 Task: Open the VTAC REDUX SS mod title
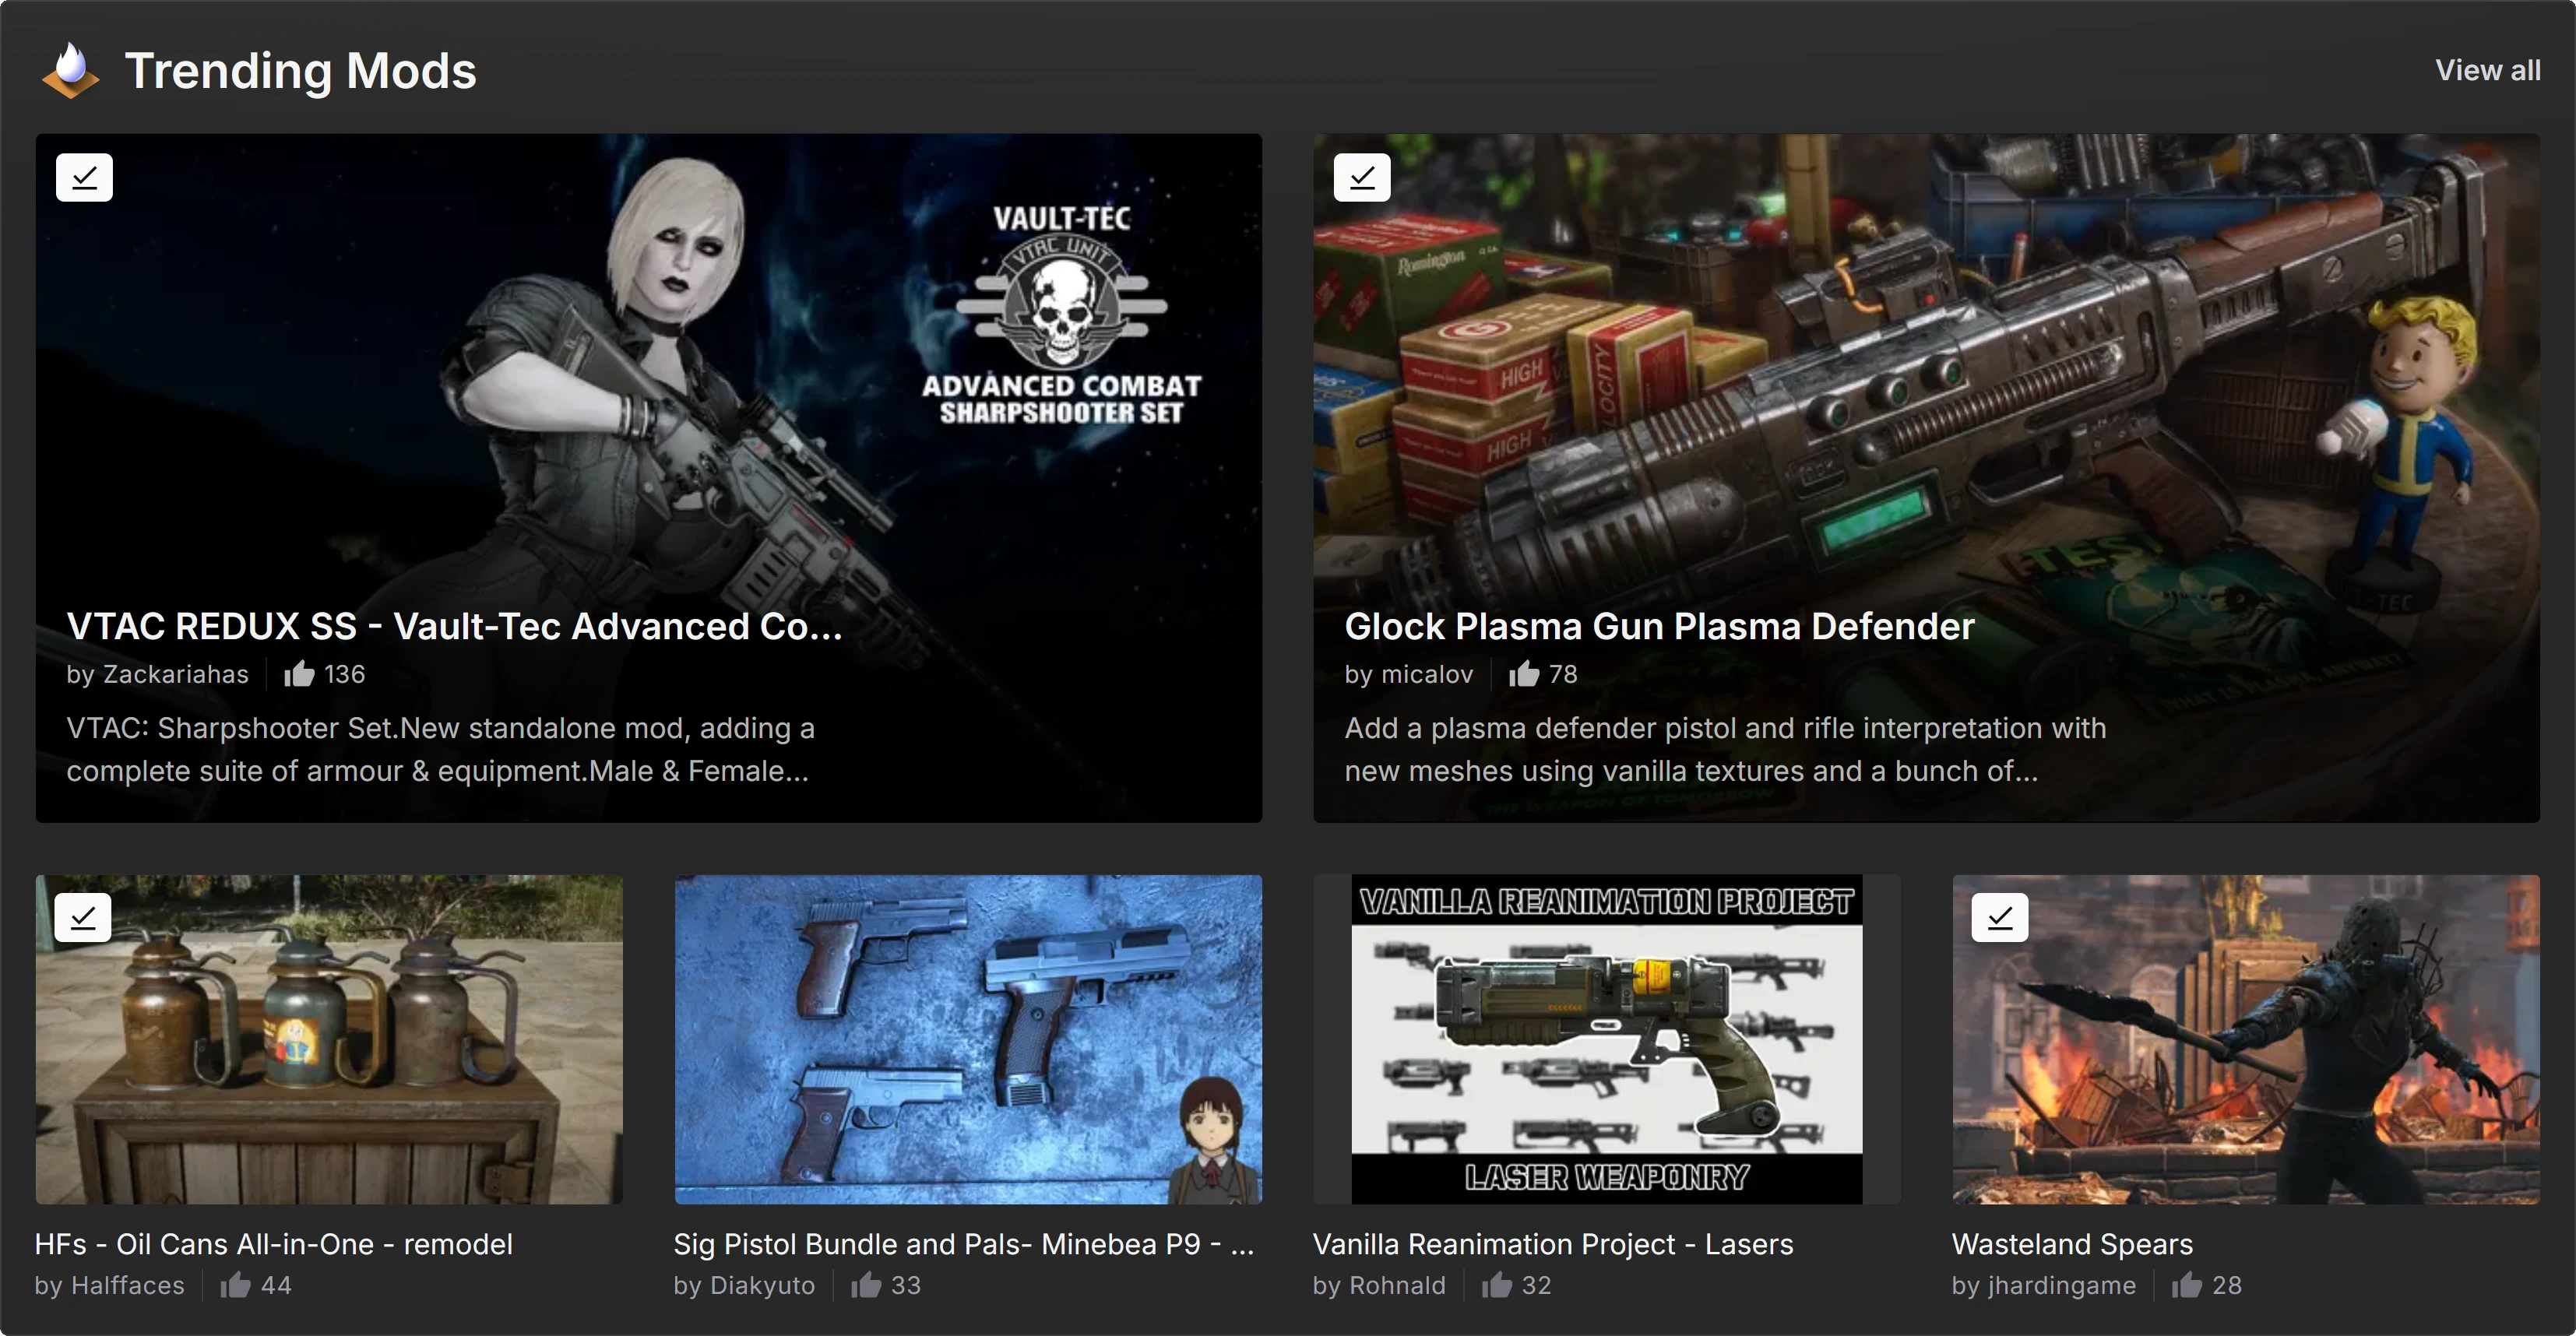click(455, 626)
